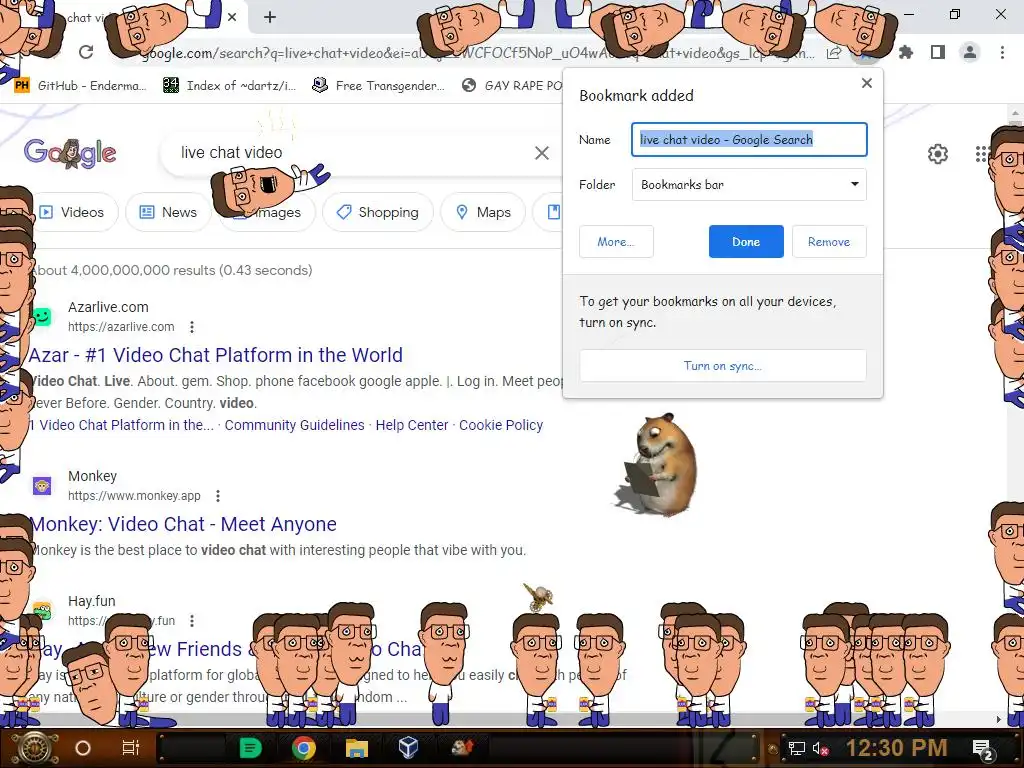Reload the current page

pos(86,52)
